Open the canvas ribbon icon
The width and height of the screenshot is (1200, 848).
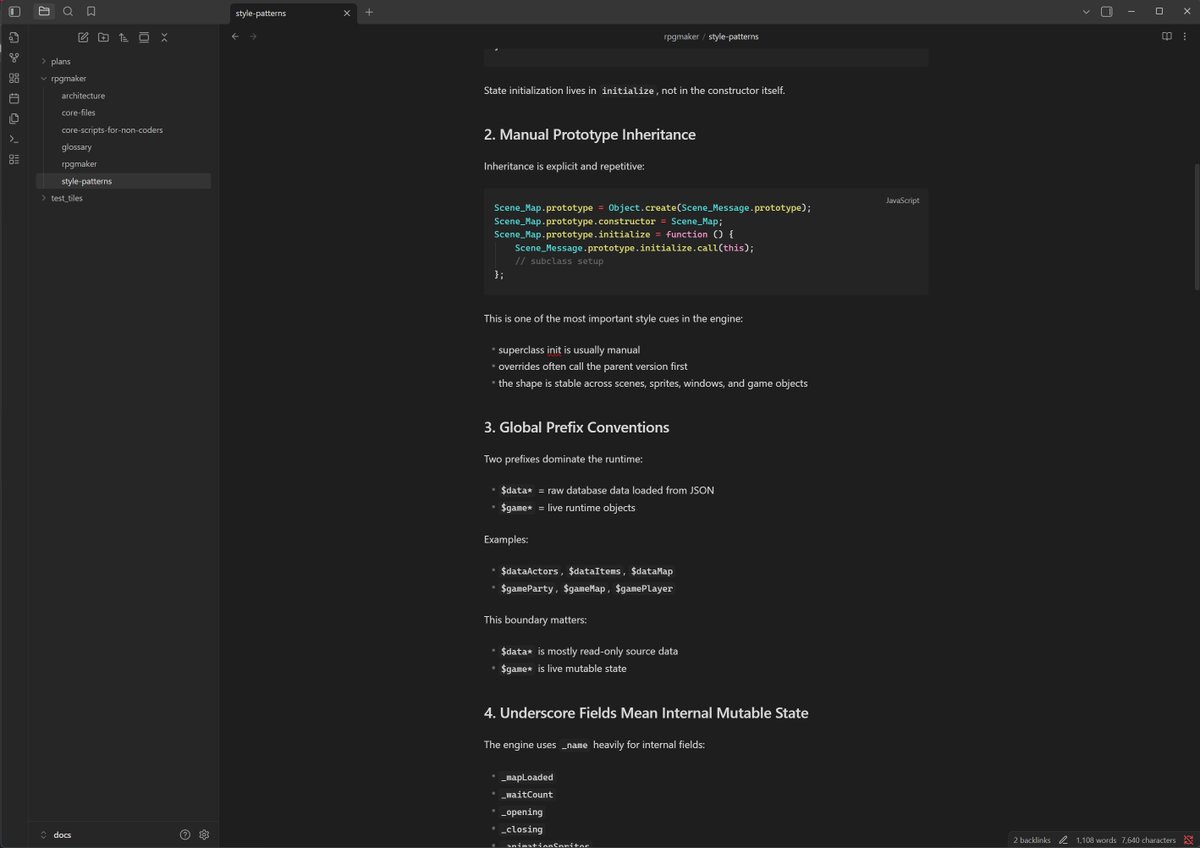[14, 78]
